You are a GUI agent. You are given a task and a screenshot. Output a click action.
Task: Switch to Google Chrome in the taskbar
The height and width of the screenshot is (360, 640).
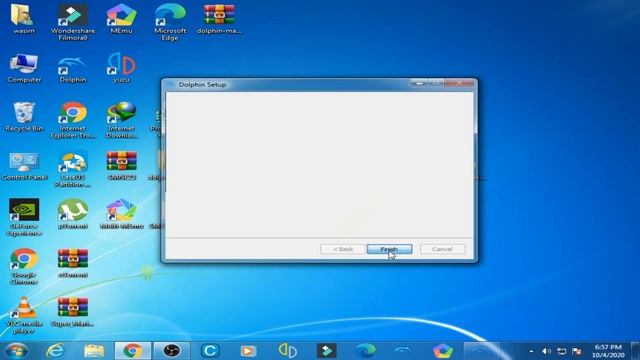[133, 351]
